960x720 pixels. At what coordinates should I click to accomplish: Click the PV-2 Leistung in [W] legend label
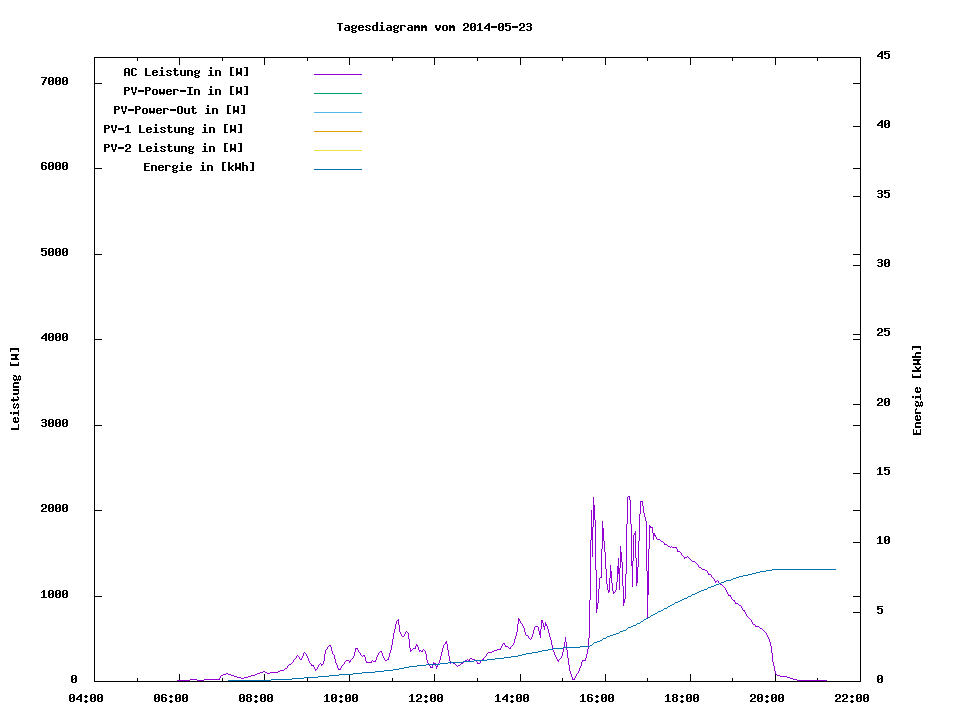point(173,148)
